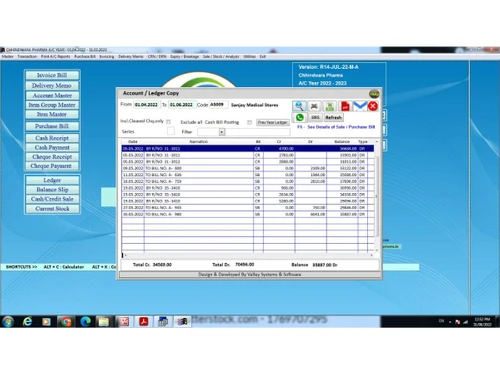Click network computers icon on taskbar
The height and width of the screenshot is (375, 500).
(x=163, y=322)
